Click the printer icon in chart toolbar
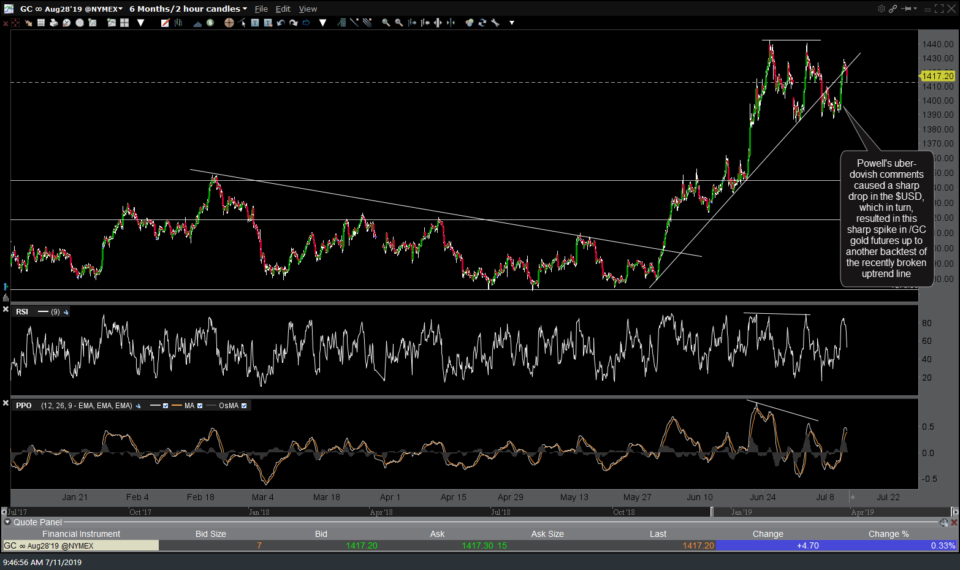 54,23
